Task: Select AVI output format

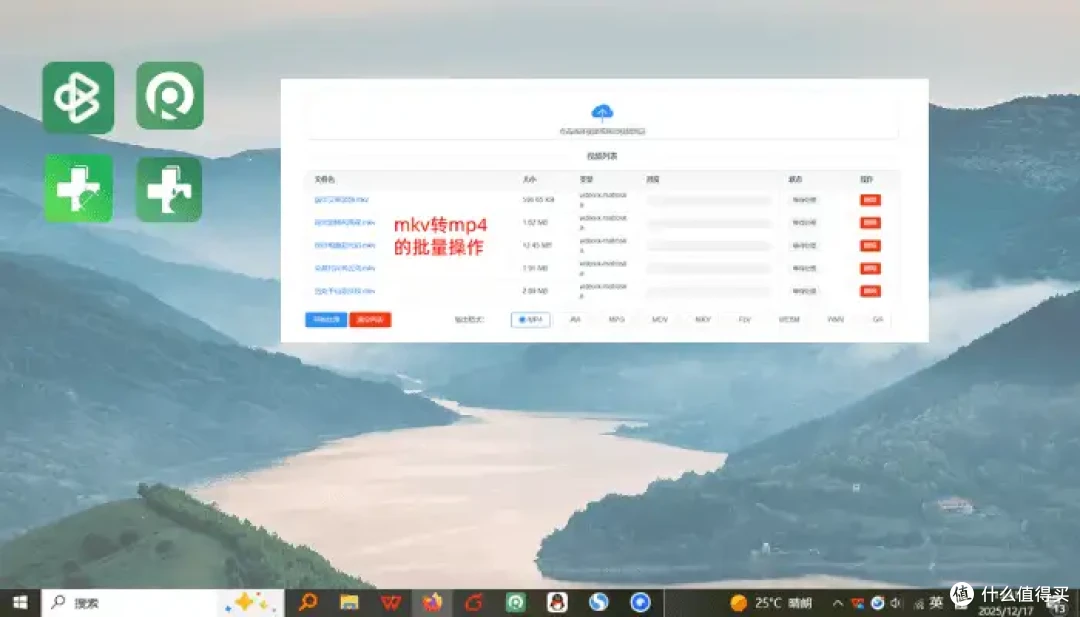Action: pos(575,320)
